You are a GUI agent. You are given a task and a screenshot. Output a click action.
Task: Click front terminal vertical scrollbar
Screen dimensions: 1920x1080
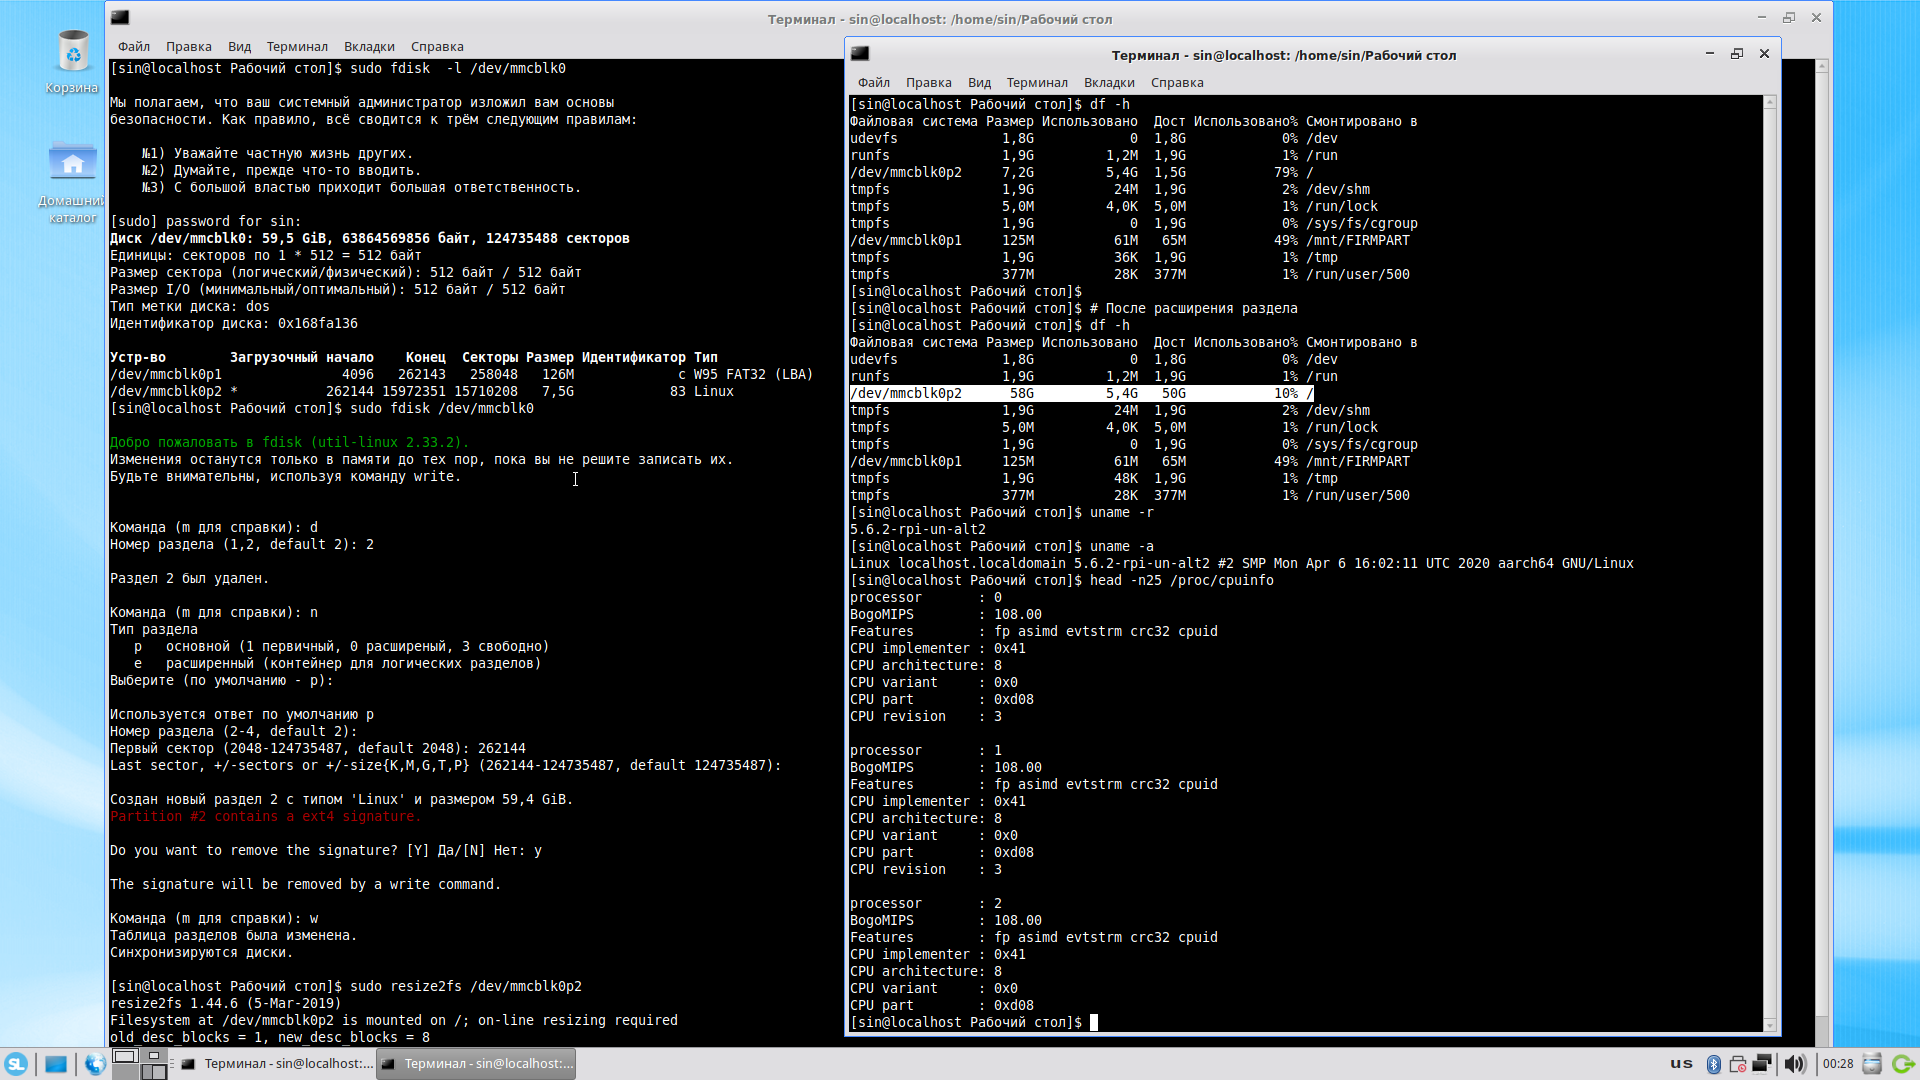tap(1770, 560)
